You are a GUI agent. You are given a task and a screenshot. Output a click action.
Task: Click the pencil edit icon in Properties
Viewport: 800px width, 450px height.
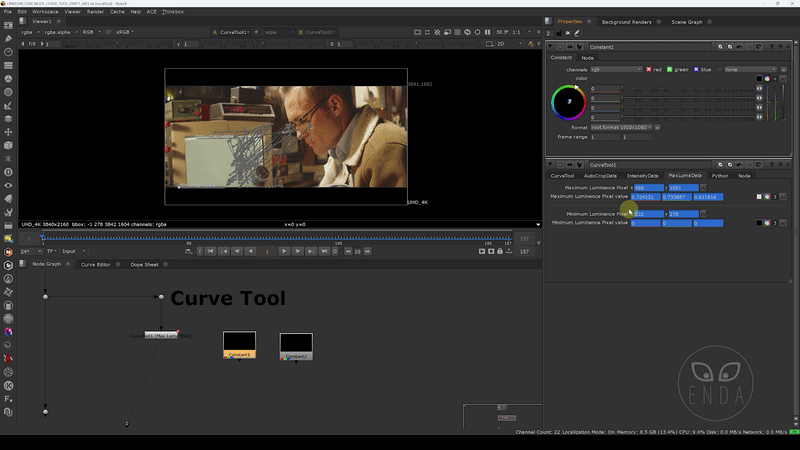pos(577,33)
